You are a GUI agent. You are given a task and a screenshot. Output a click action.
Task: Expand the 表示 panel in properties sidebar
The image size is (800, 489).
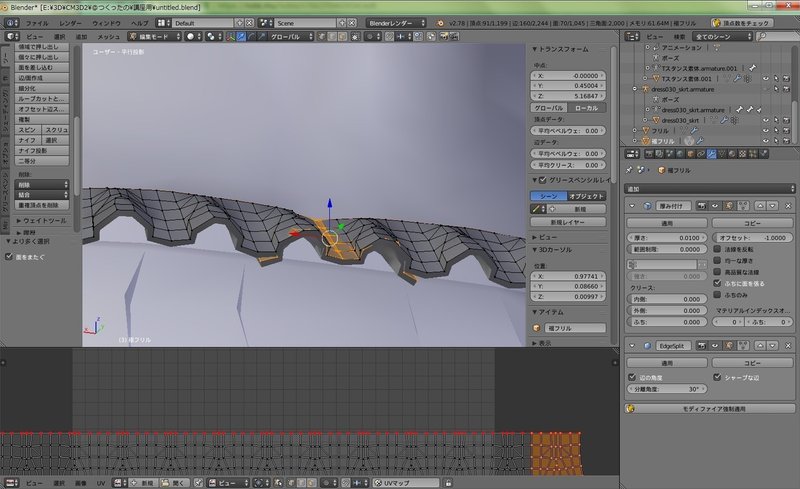534,343
